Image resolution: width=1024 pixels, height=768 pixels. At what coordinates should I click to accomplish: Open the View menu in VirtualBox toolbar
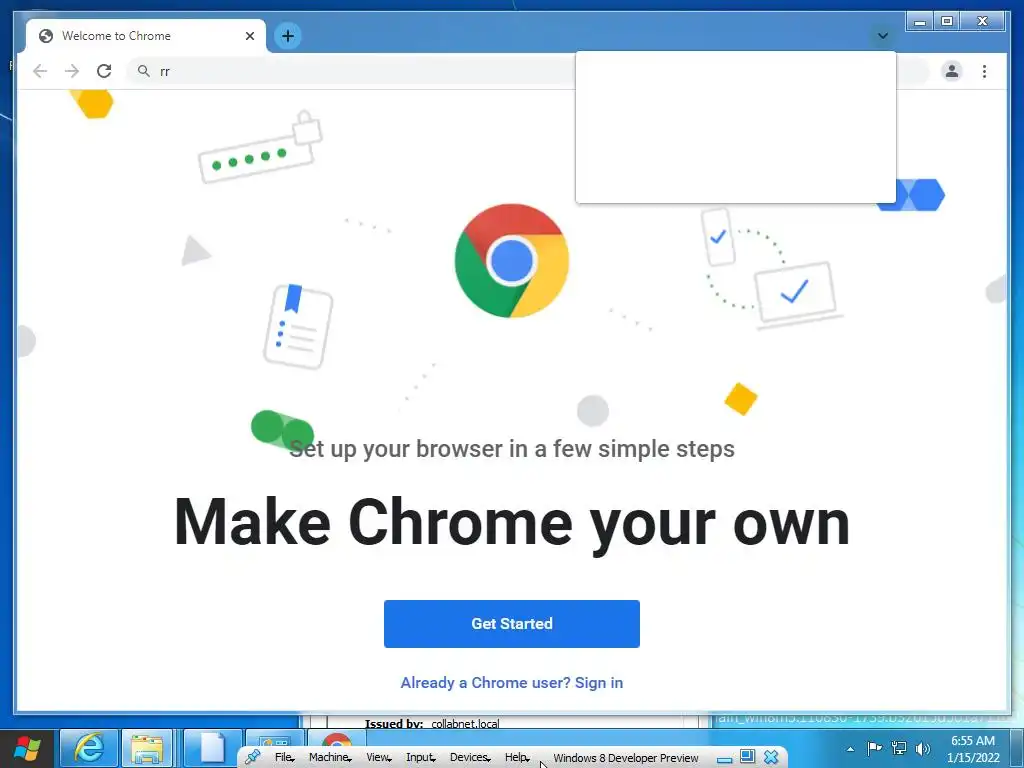click(x=378, y=758)
